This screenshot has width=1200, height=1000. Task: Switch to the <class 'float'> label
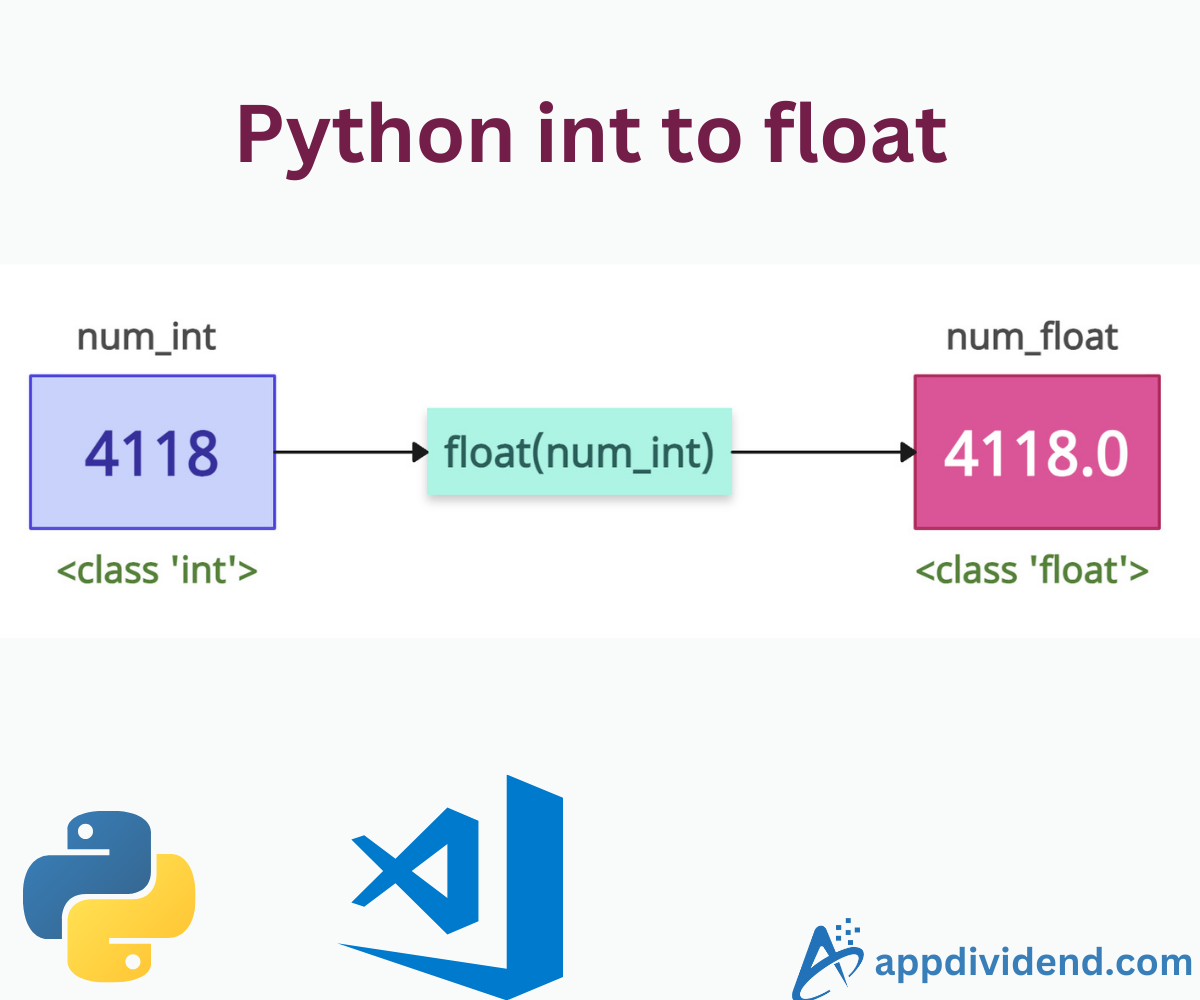tap(1033, 570)
